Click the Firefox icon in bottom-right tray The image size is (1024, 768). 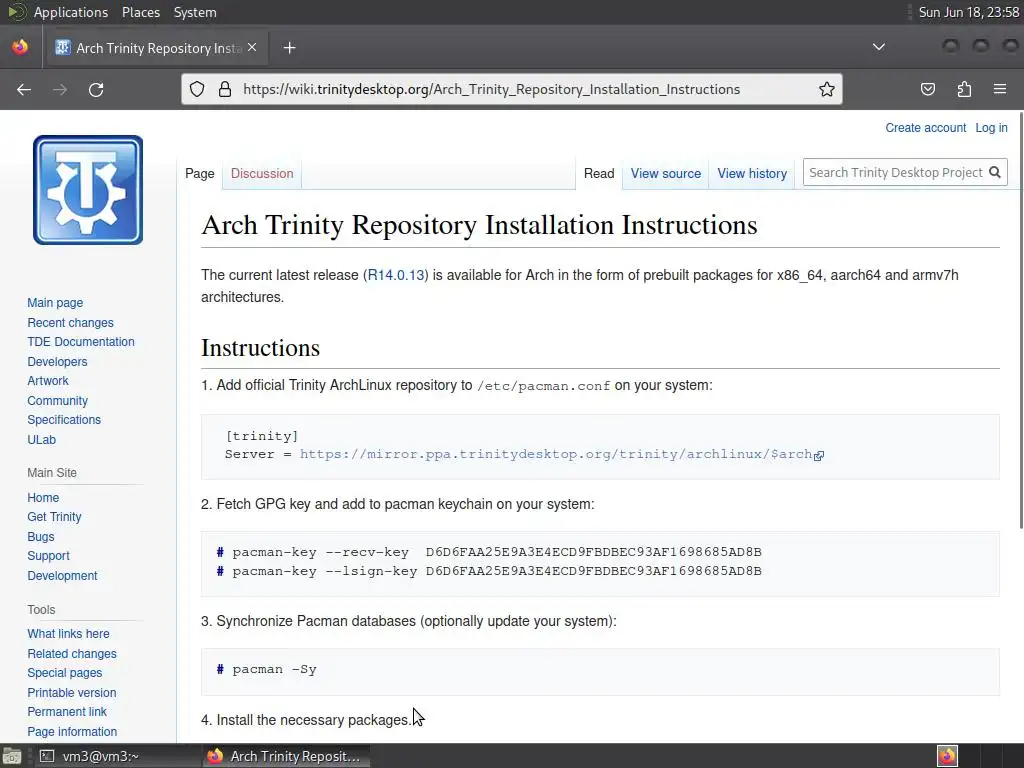[947, 756]
